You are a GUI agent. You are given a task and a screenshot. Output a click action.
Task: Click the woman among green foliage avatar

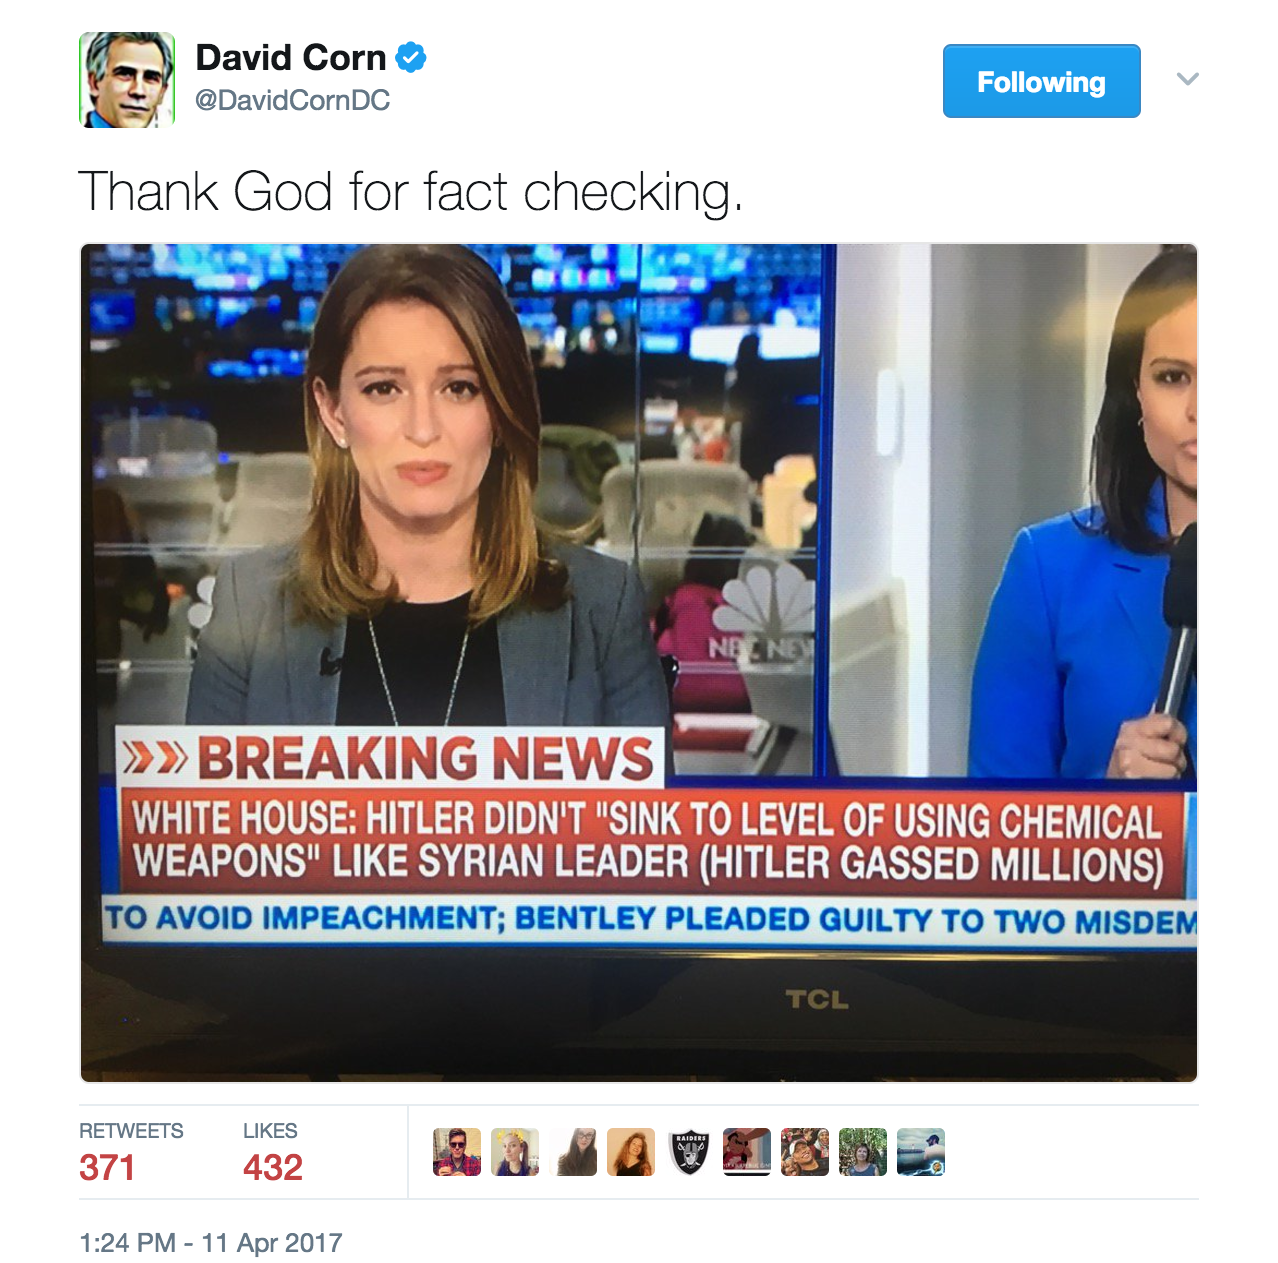[x=863, y=1152]
